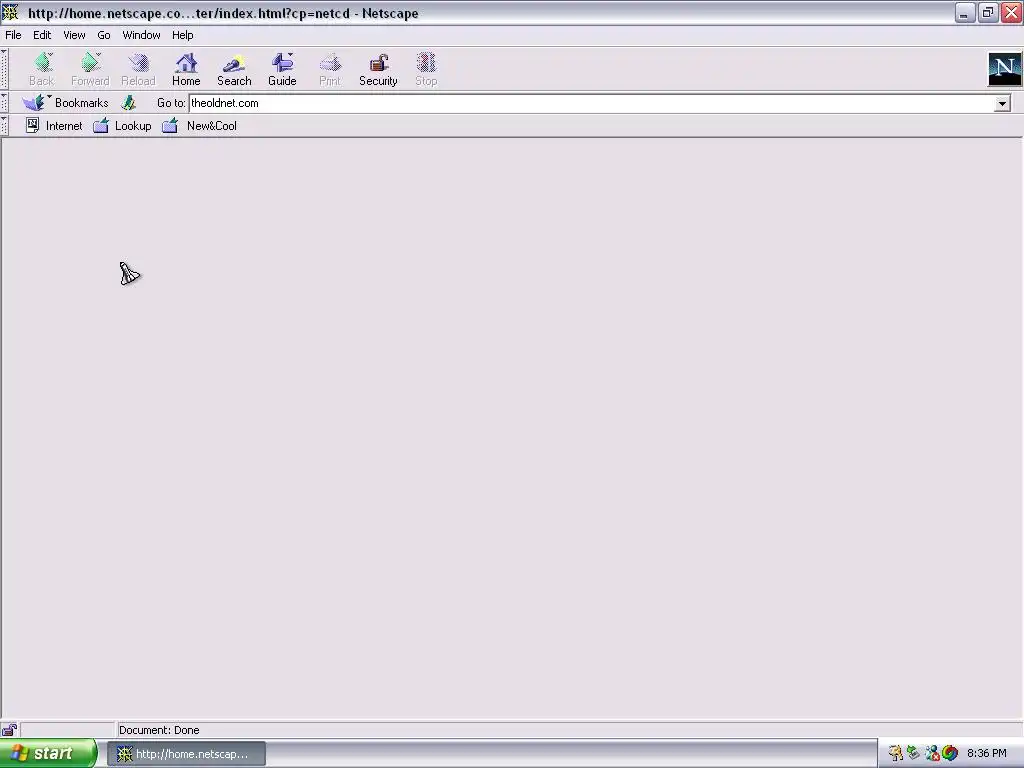This screenshot has height=768, width=1024.
Task: Click the Stop loading button
Action: [x=426, y=69]
